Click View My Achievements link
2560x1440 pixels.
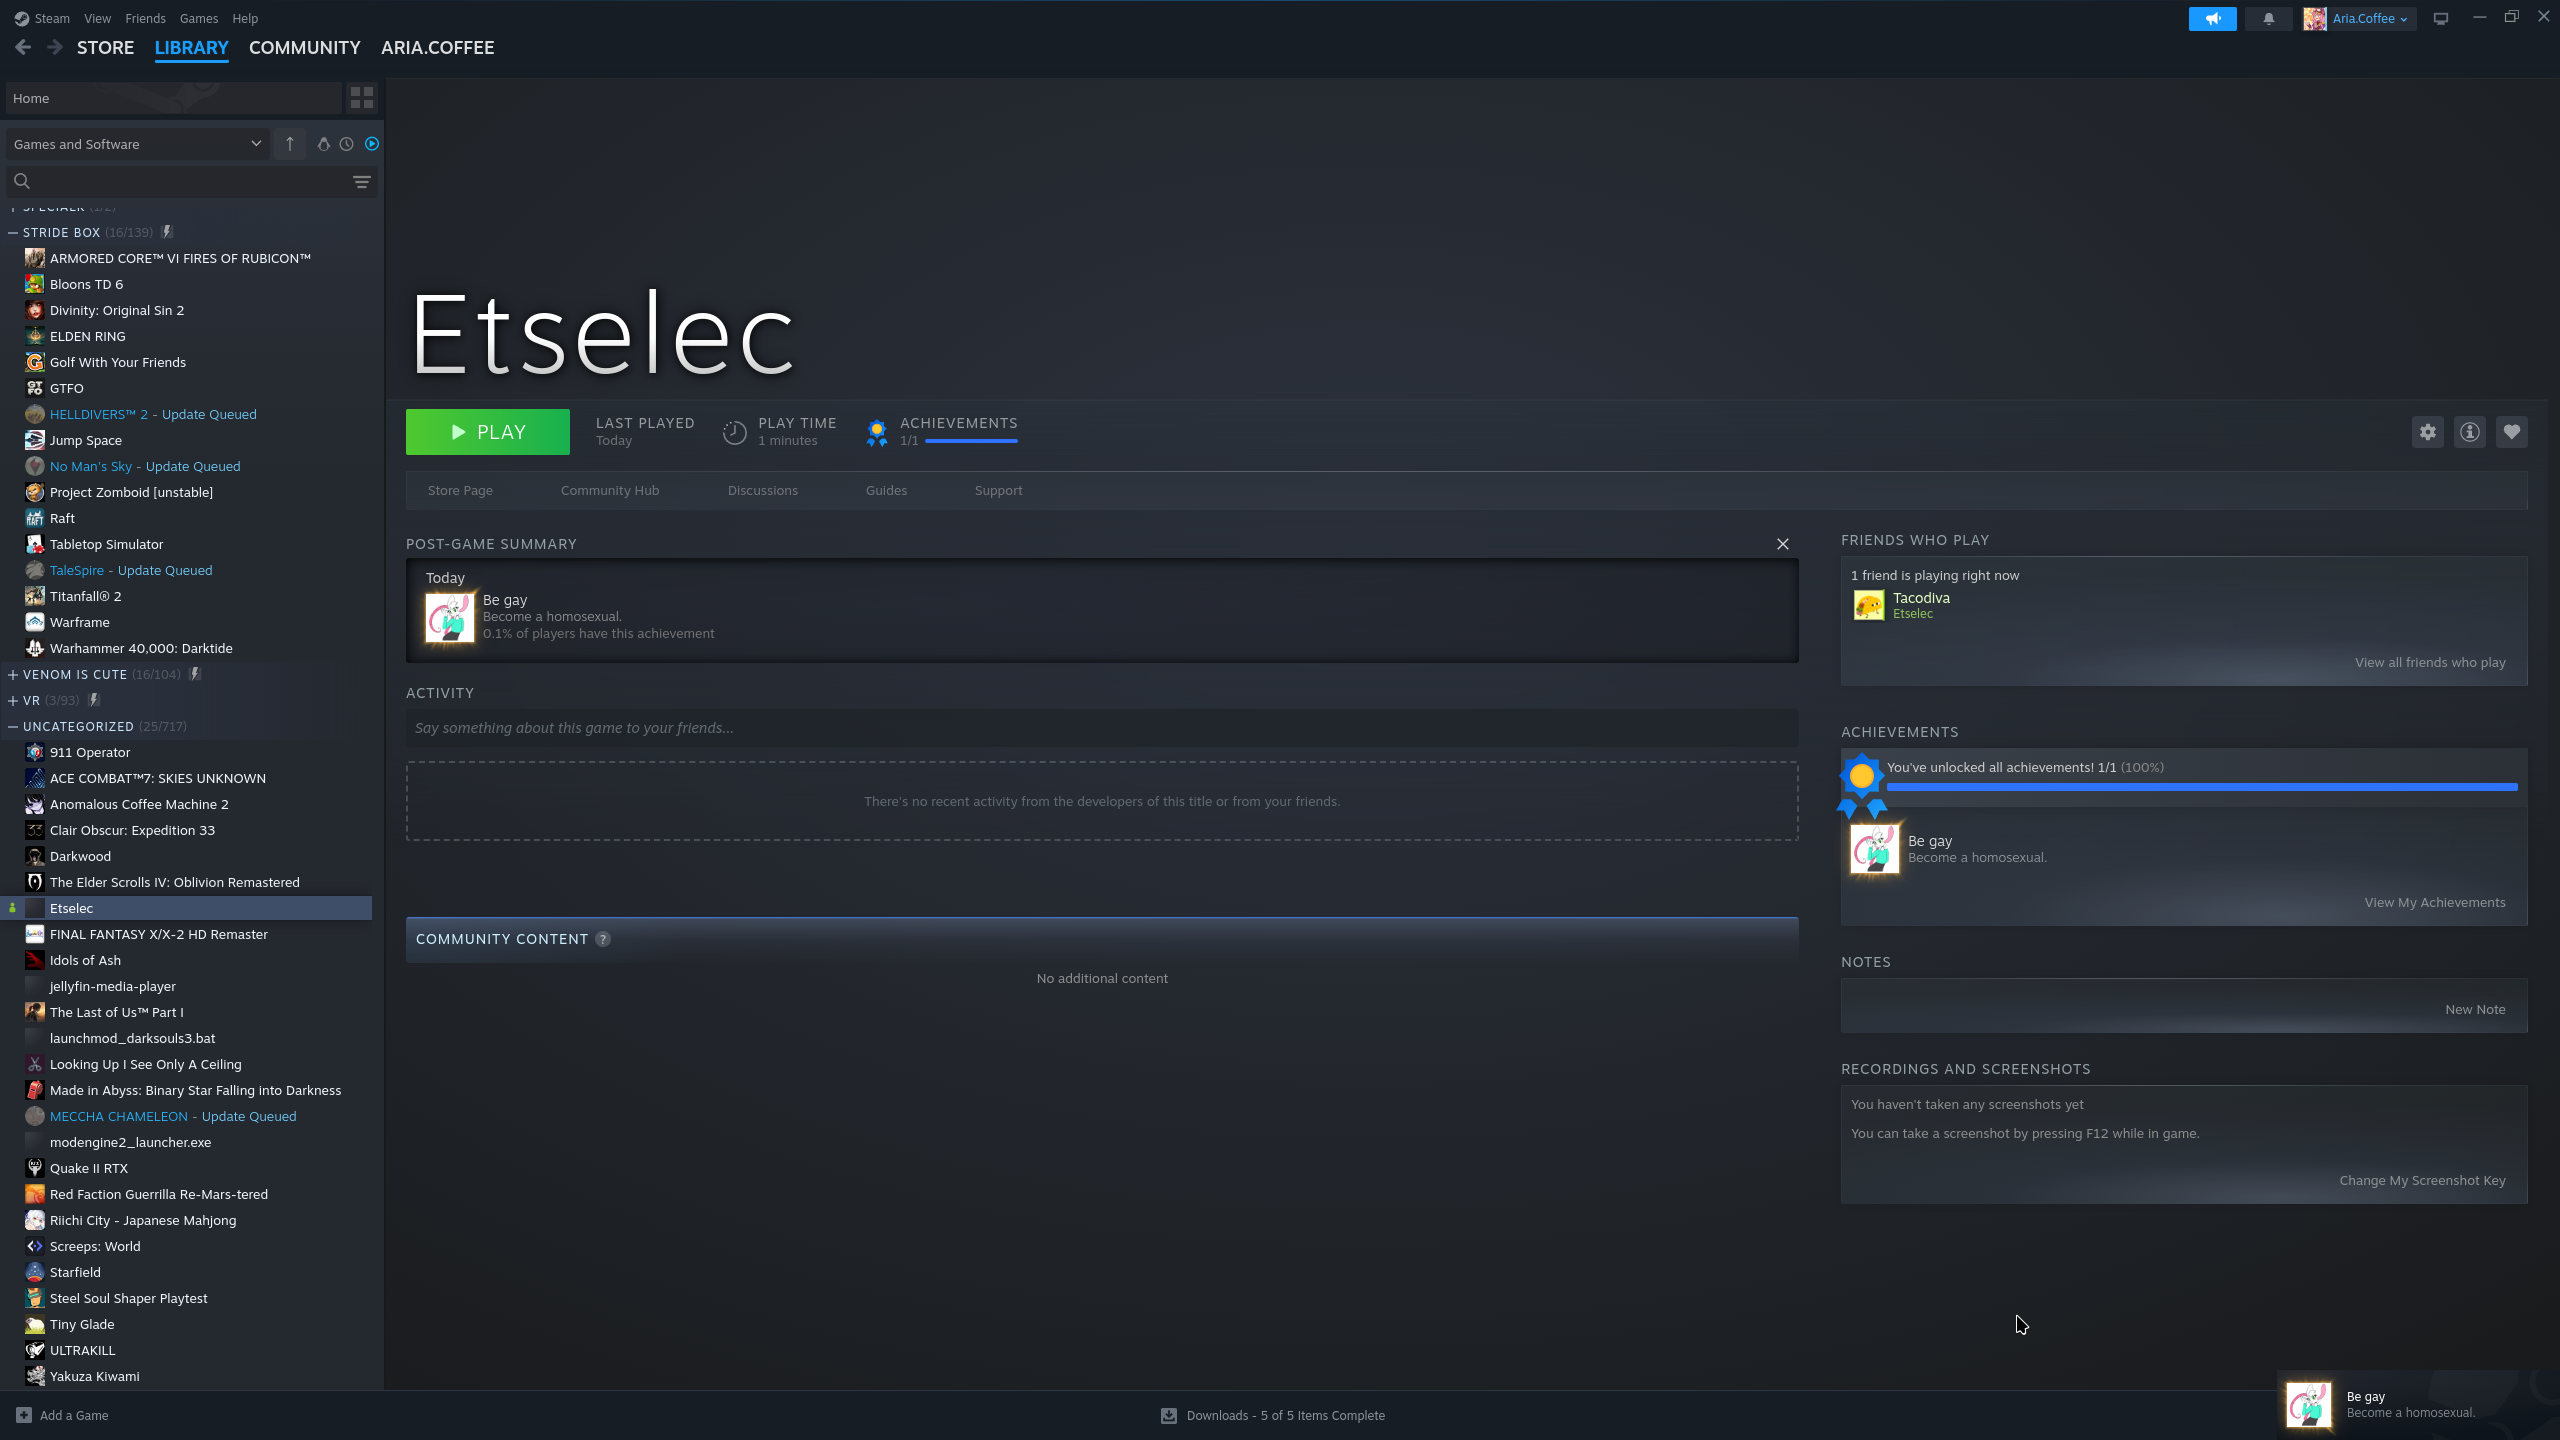coord(2435,902)
